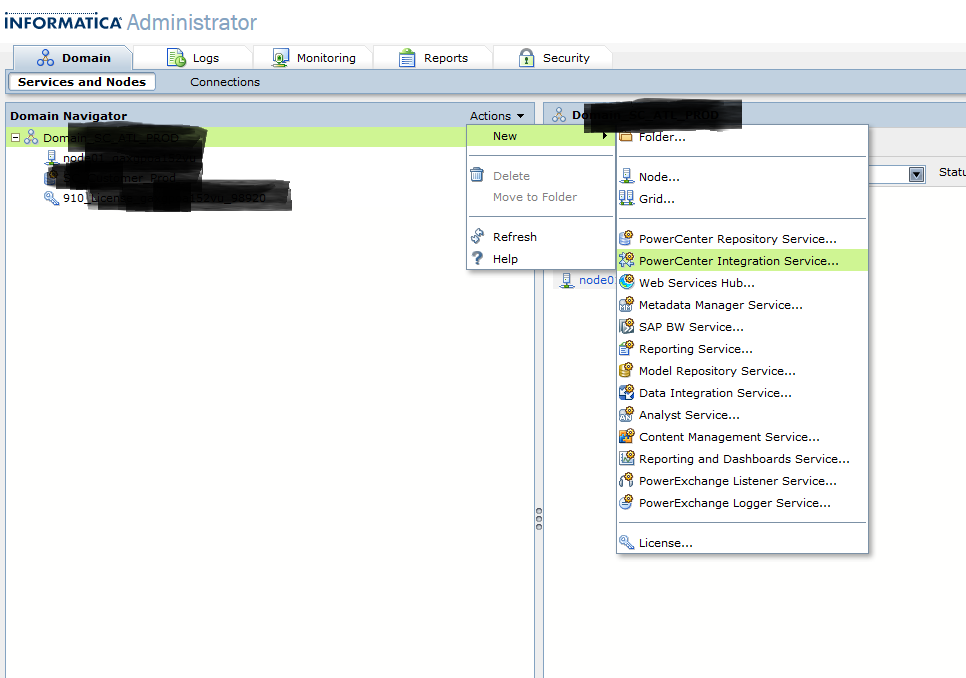Choose Refresh from the Actions menu
Screen dimensions: 966x678
pyautogui.click(x=514, y=237)
